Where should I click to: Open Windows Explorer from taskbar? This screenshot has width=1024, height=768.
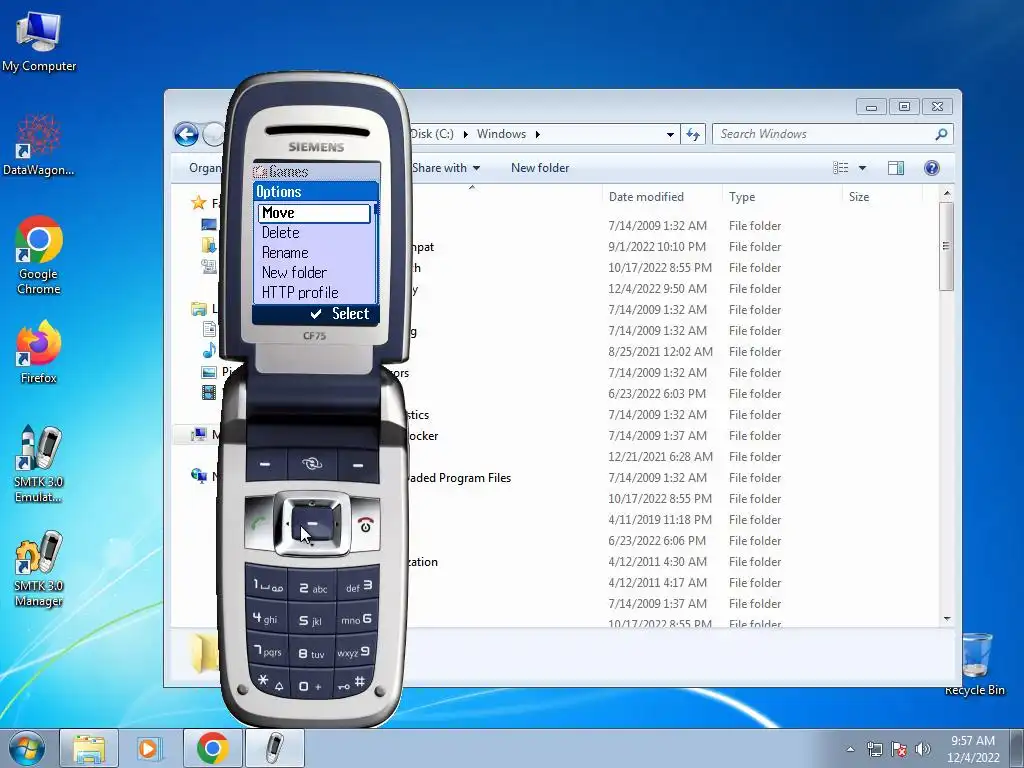point(89,748)
